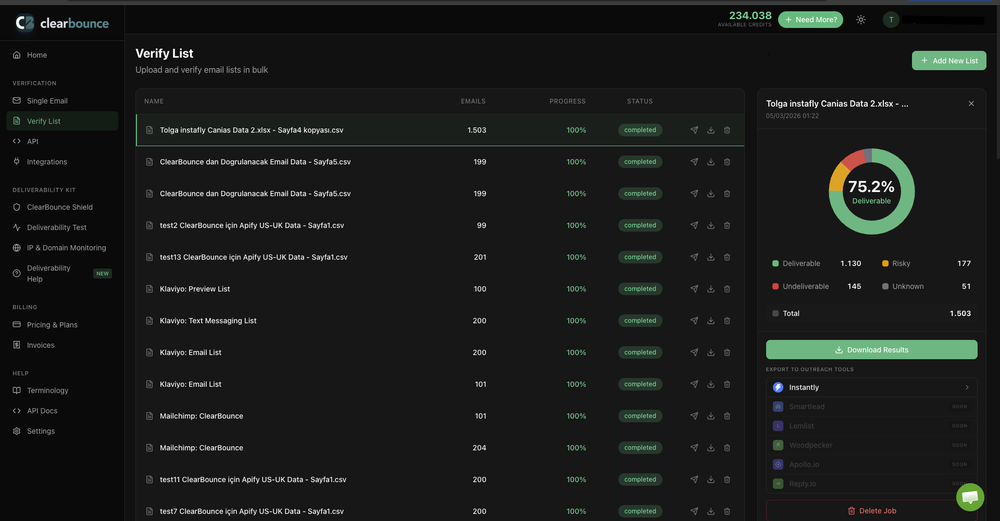Open the live chat widget
This screenshot has height=521, width=1000.
point(969,497)
